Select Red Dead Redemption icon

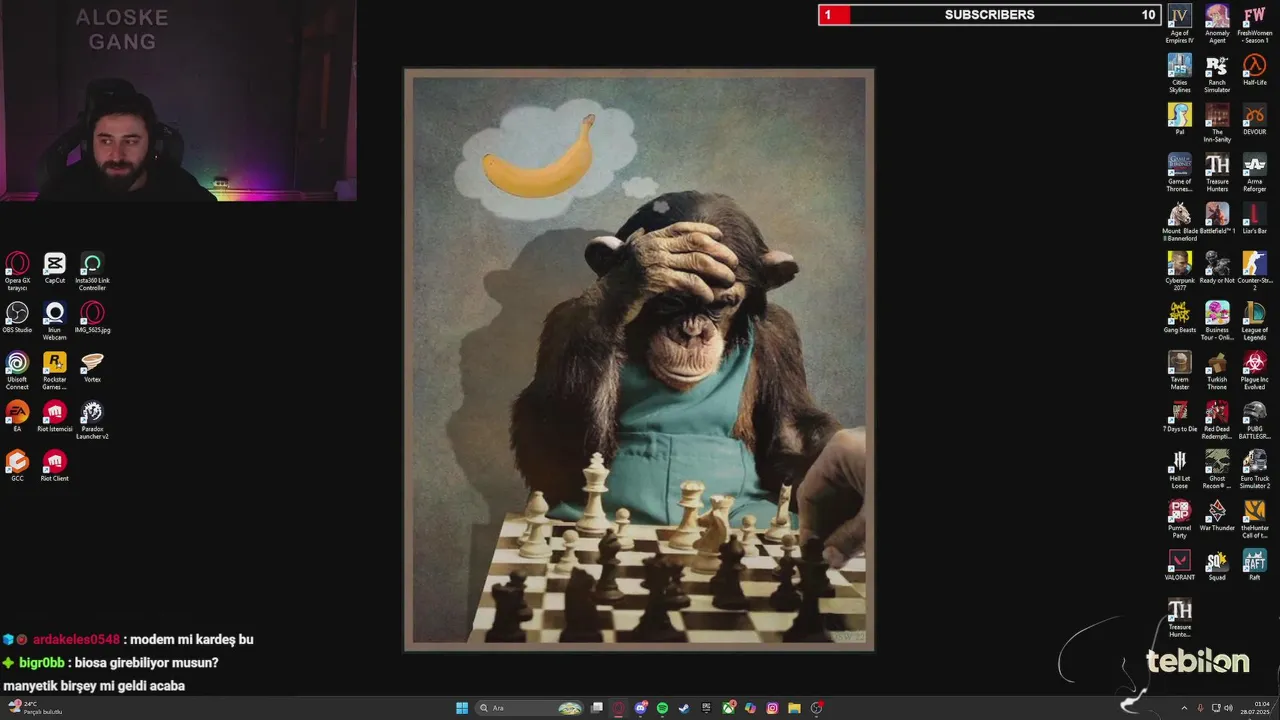point(1217,420)
